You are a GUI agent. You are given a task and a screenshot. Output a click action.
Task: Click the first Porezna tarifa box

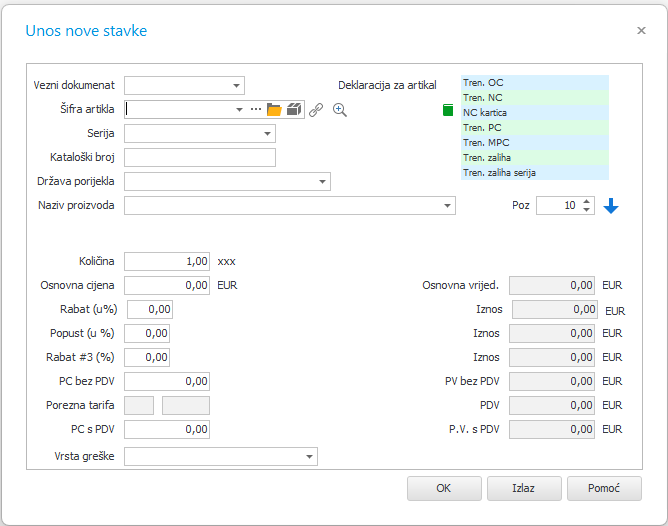[x=139, y=405]
